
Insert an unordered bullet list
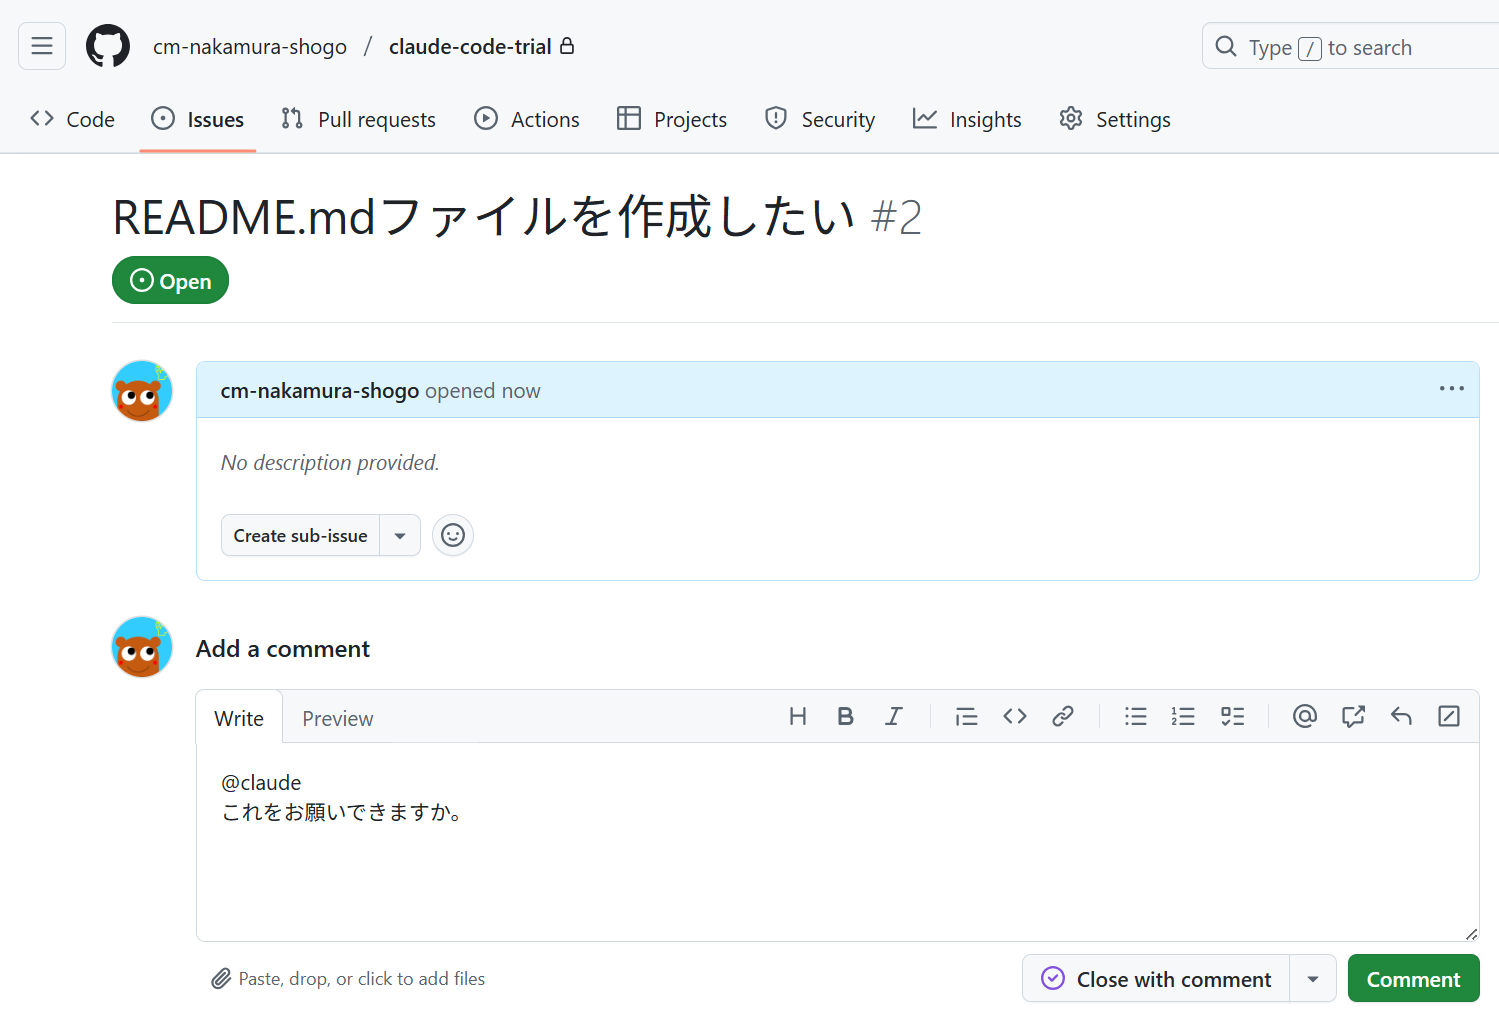(1135, 716)
